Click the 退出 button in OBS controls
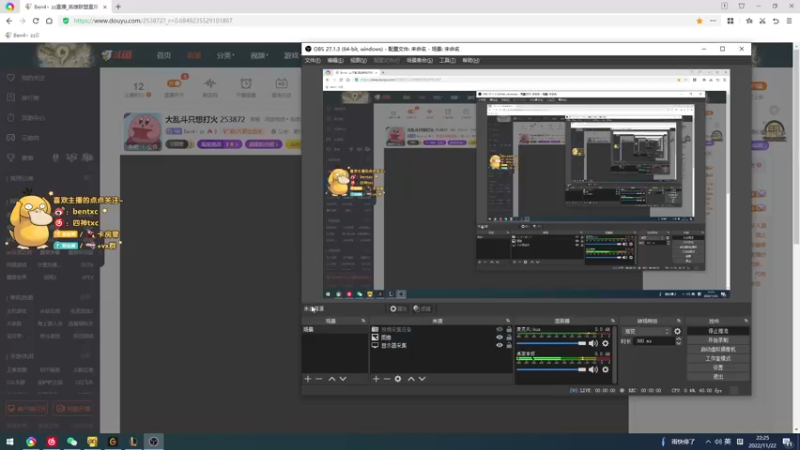 point(718,377)
